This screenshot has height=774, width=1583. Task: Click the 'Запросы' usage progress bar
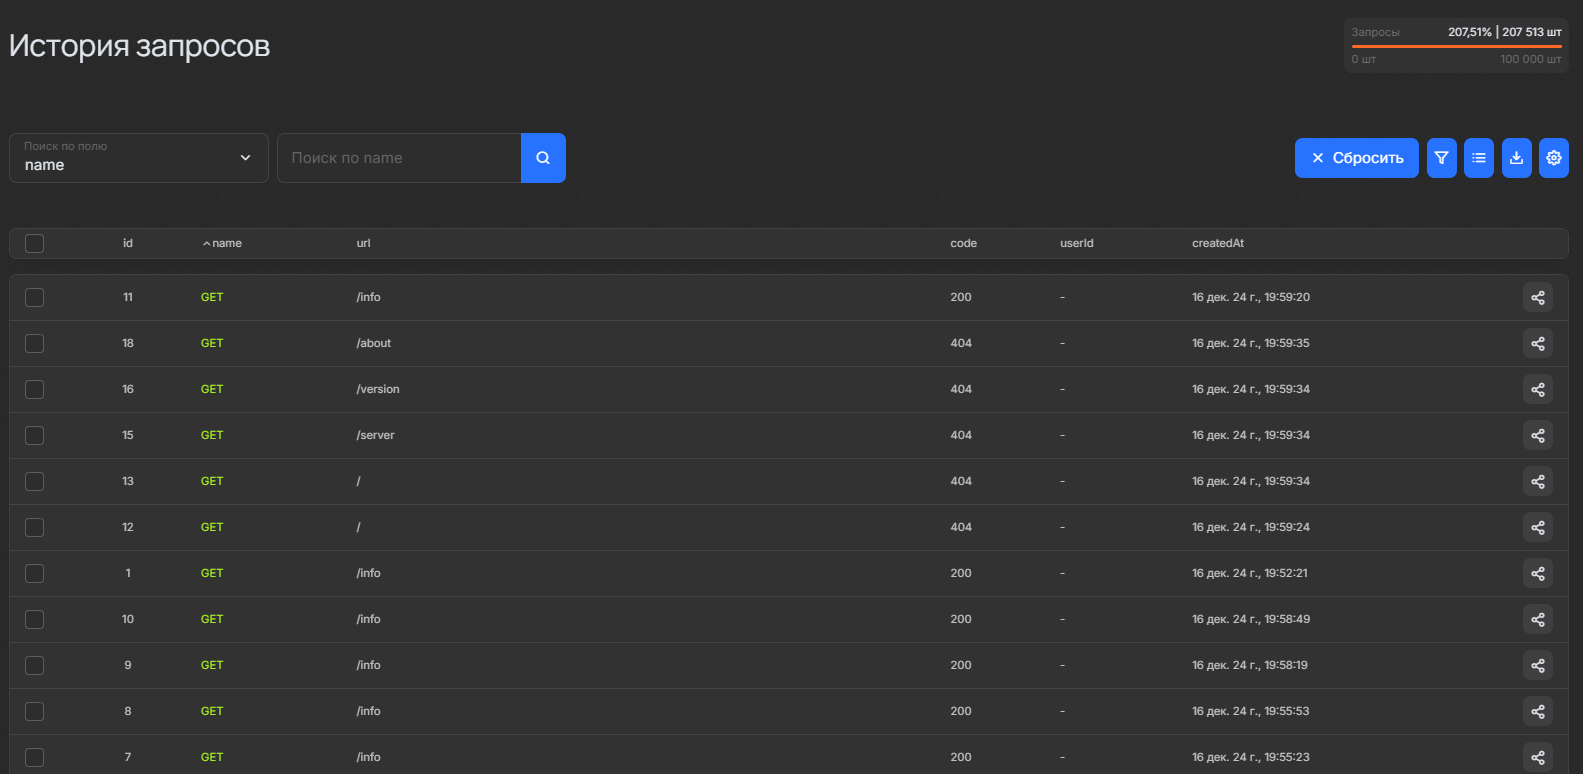point(1456,46)
